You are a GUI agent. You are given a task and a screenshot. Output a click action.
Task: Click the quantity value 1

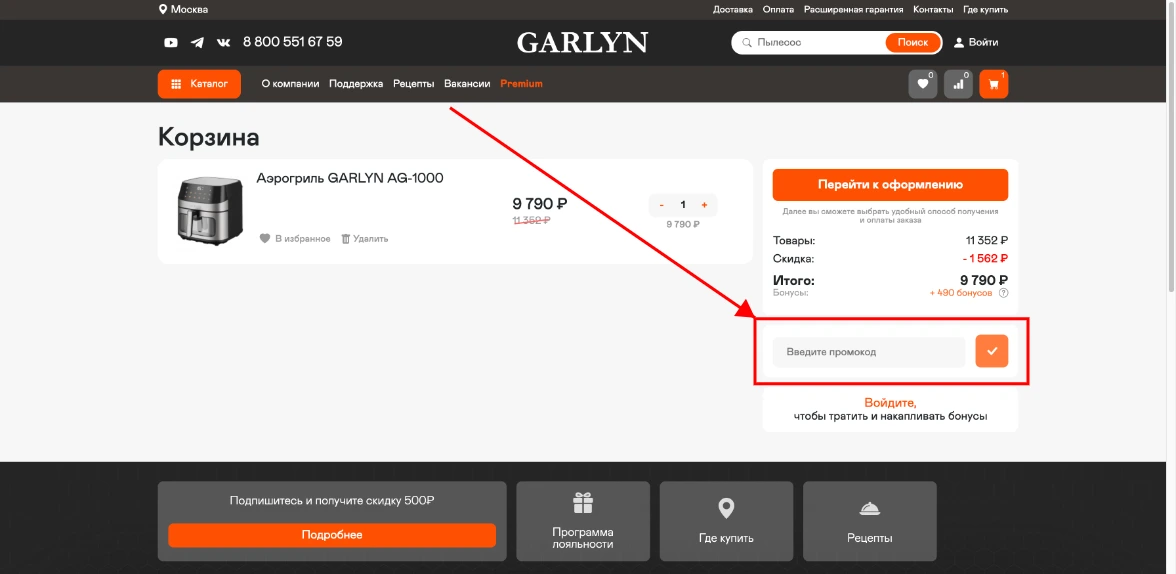[x=682, y=205]
